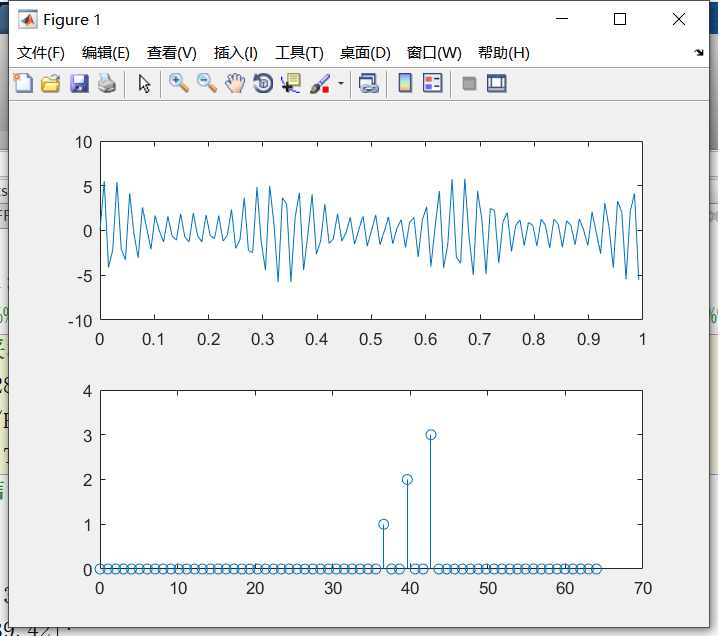Viewport: 718px width, 636px height.
Task: Select the Pan hand tool
Action: 235,84
